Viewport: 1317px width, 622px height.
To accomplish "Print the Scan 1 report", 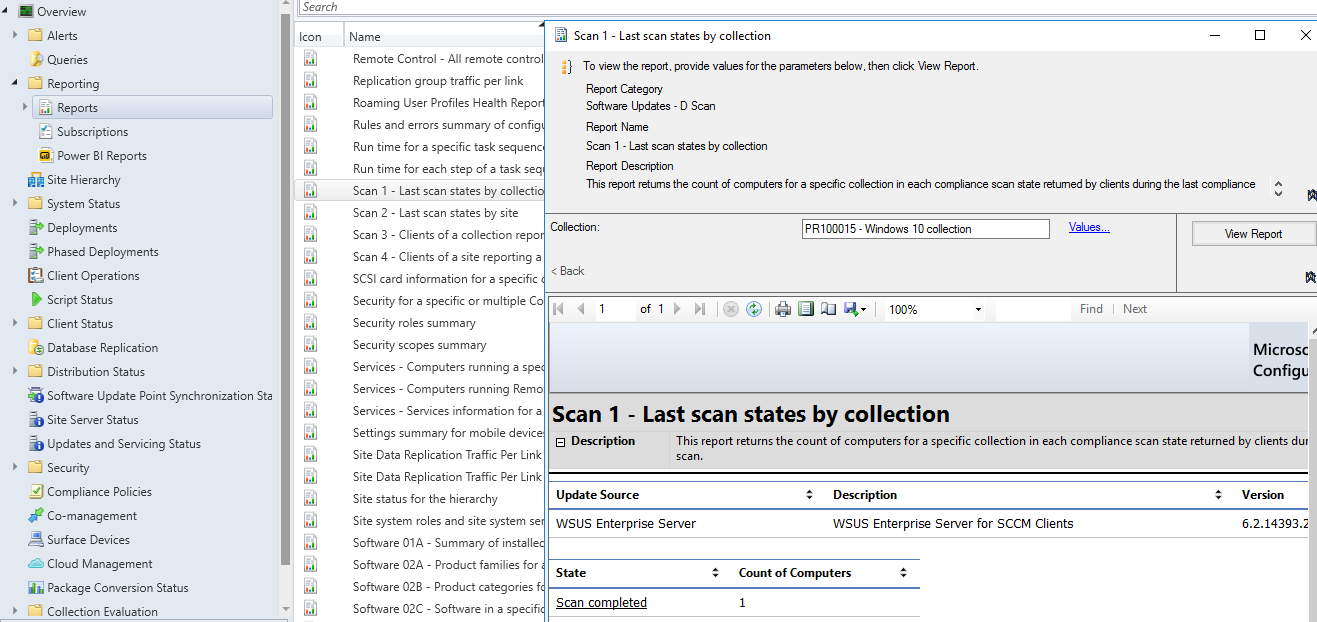I will point(781,309).
